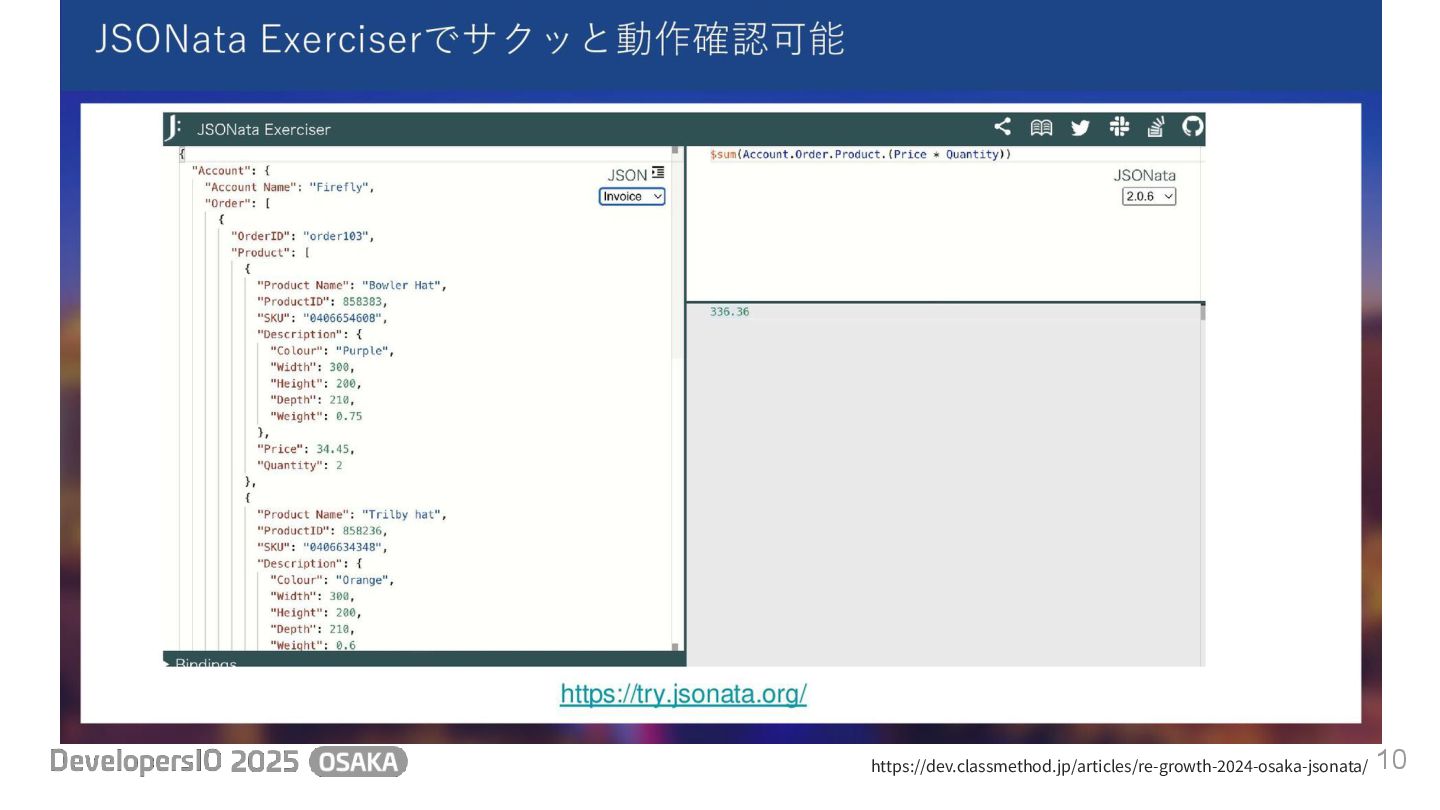1440x810 pixels.
Task: Click the "OrderID": "order103" line
Action: pos(303,236)
